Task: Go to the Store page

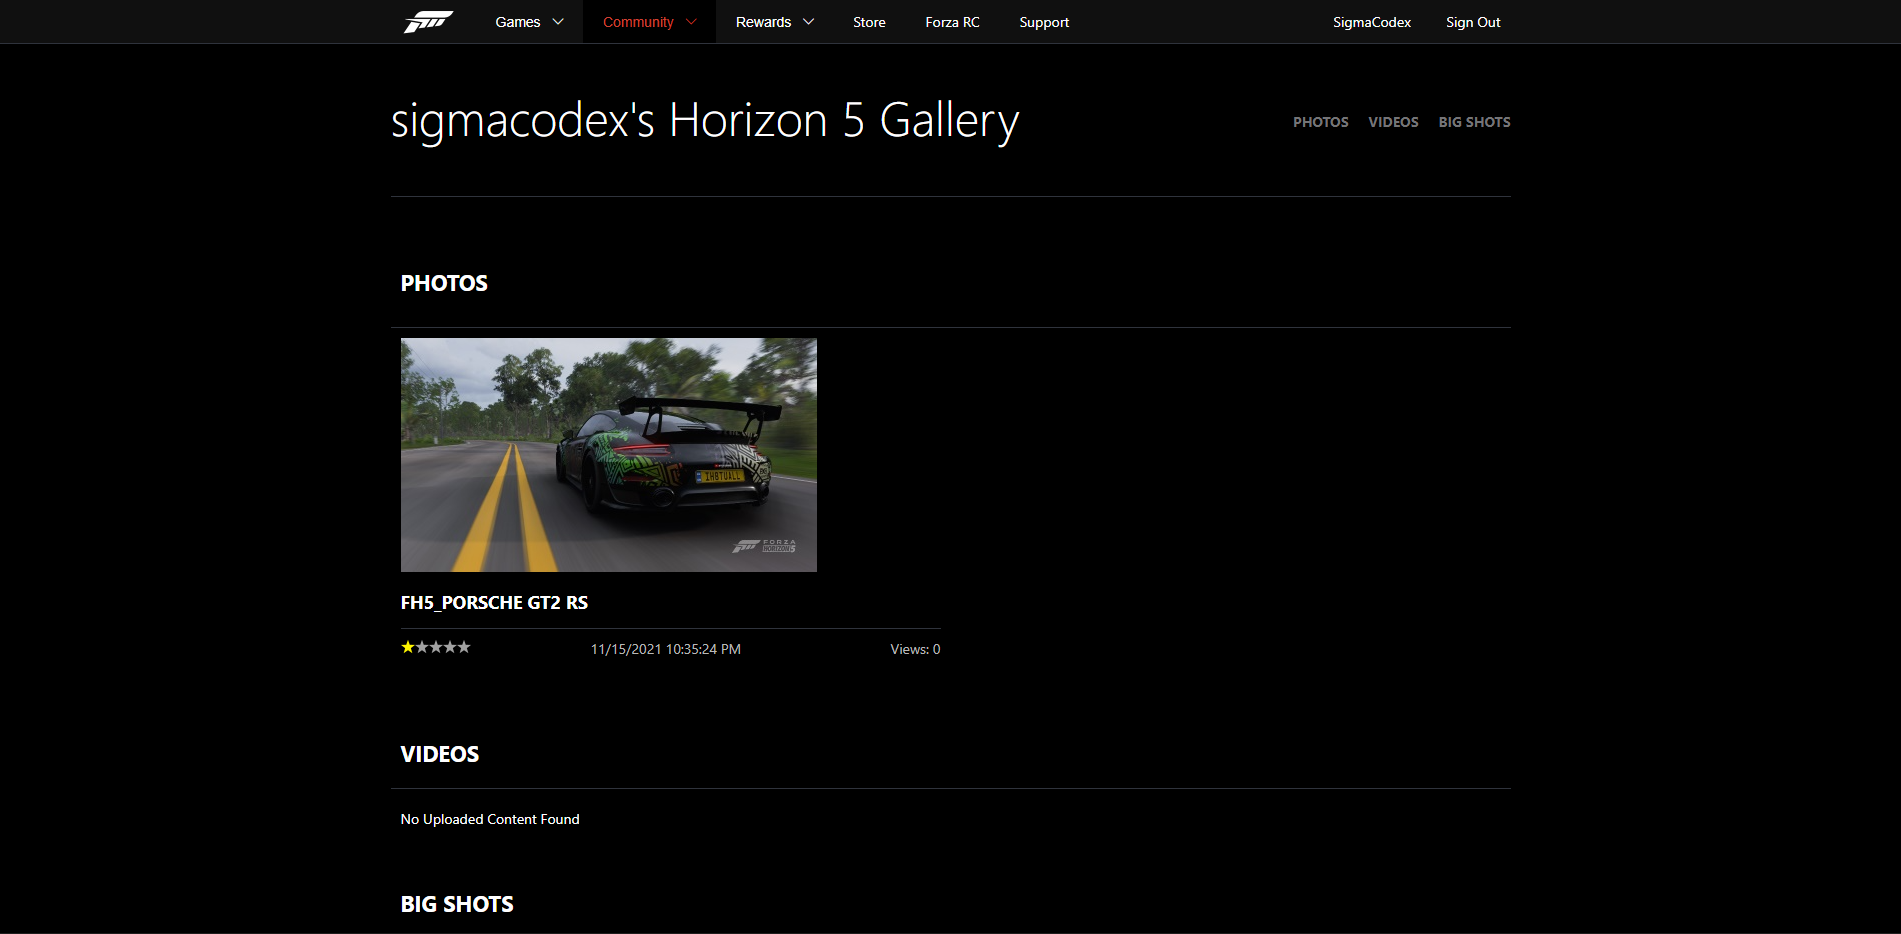Action: (x=869, y=22)
